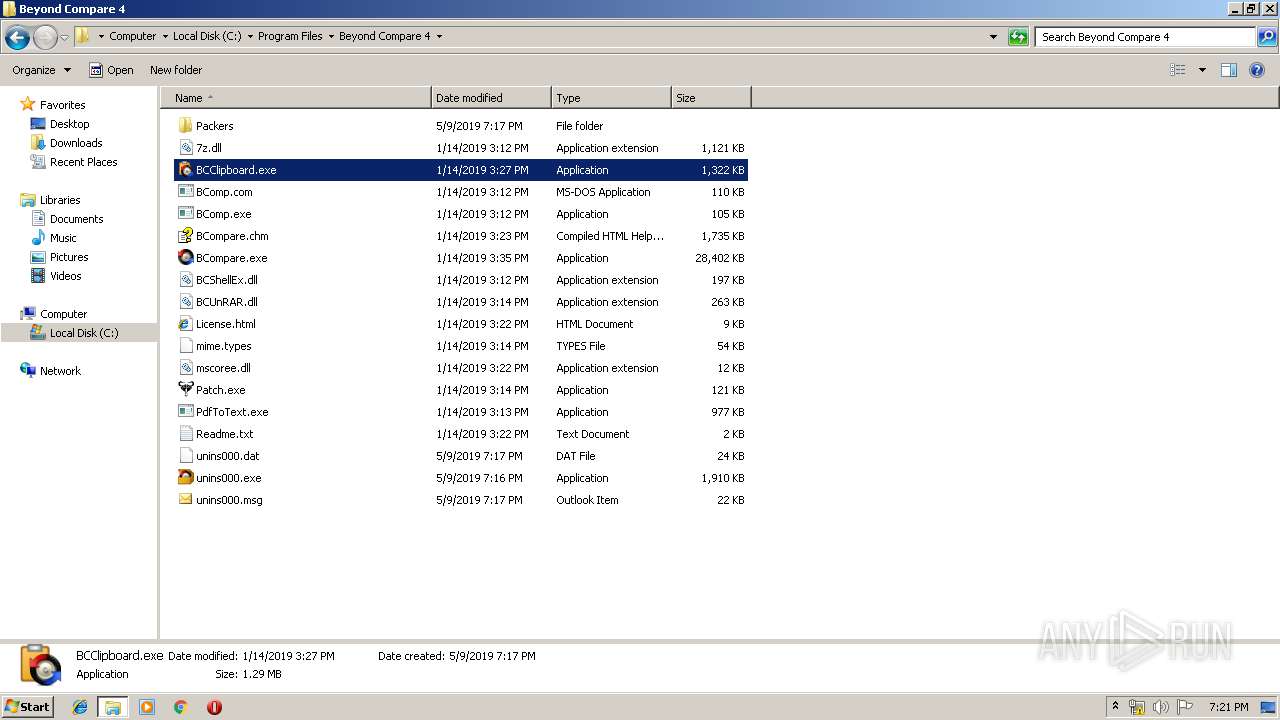Viewport: 1280px width, 720px height.
Task: Click the Search Beyond Compare 4 field
Action: tap(1145, 37)
